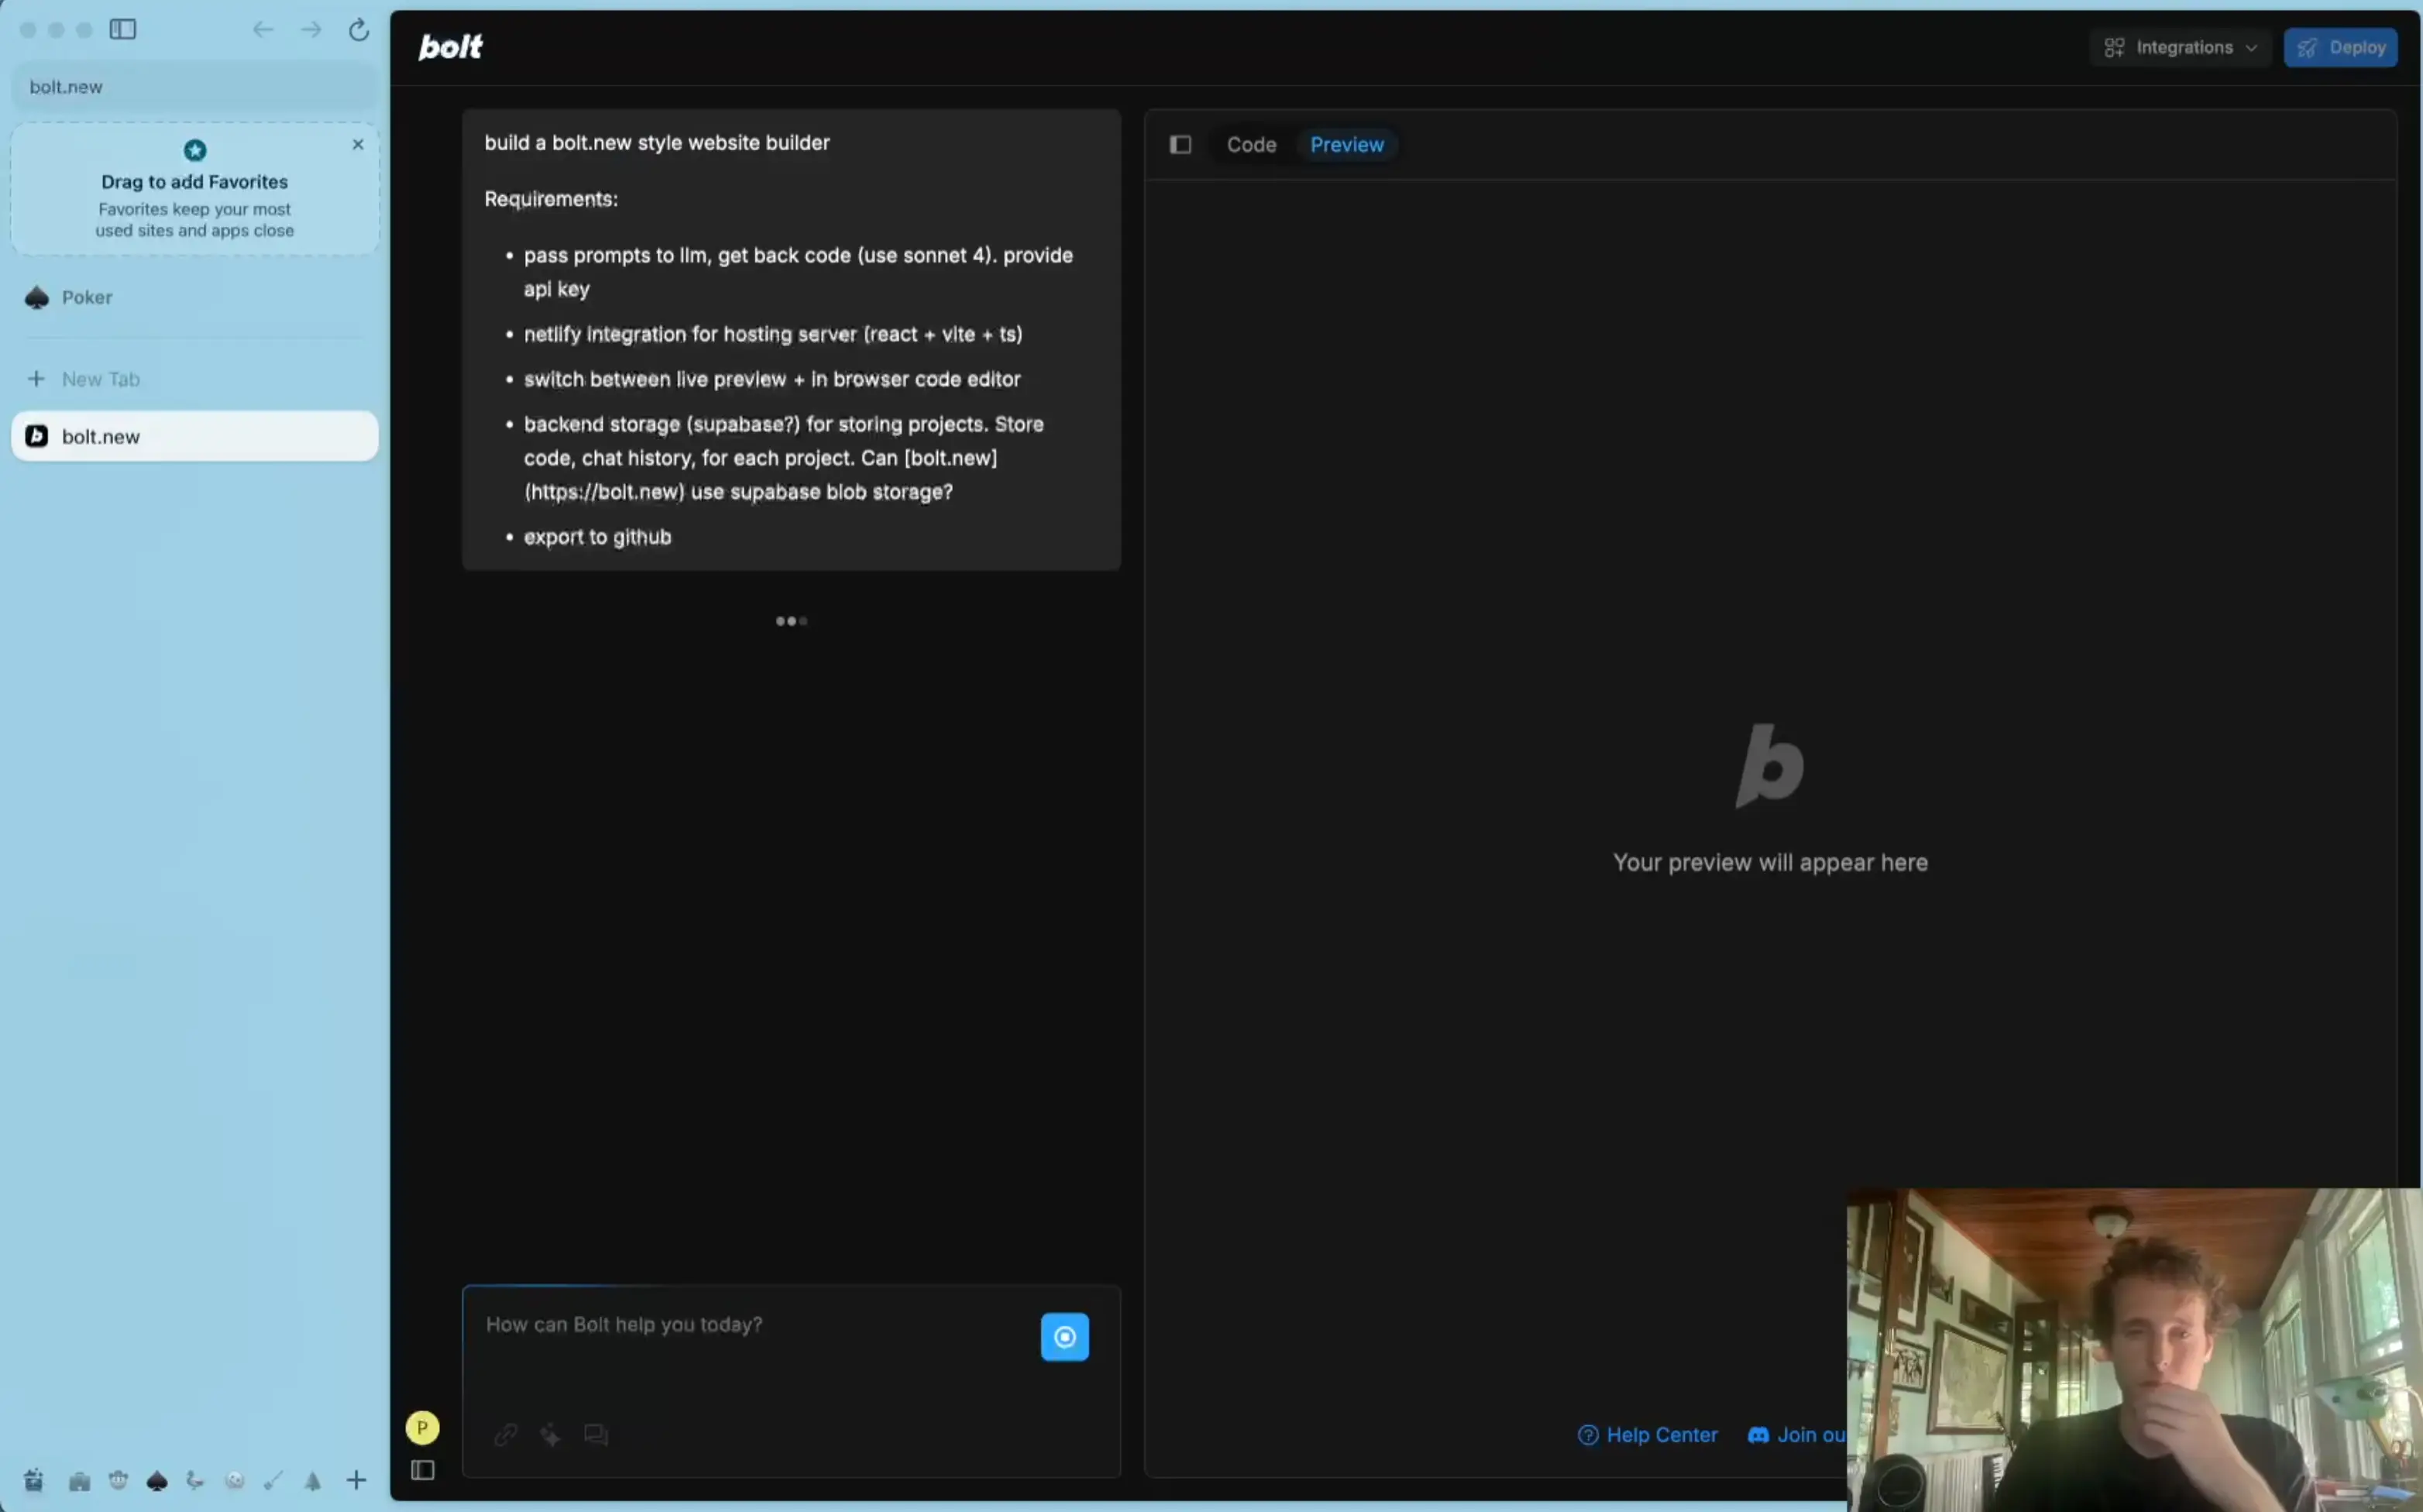
Task: Go back with the browser back arrow
Action: pyautogui.click(x=263, y=29)
